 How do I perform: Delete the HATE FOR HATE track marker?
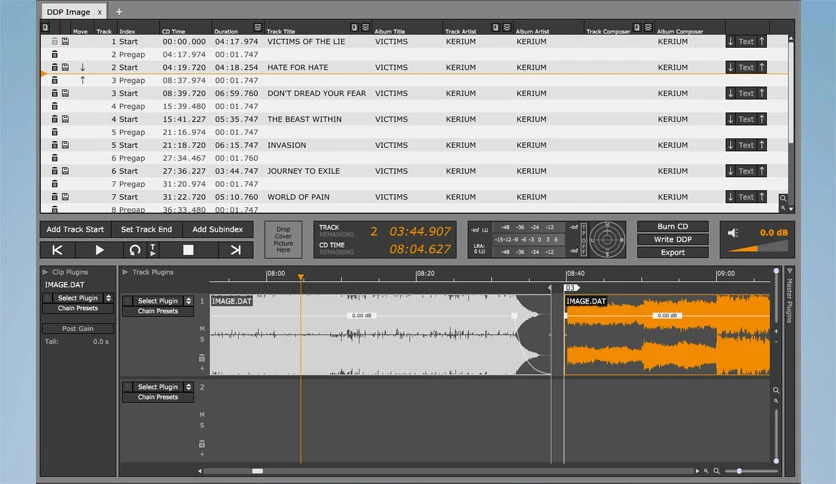click(x=54, y=67)
